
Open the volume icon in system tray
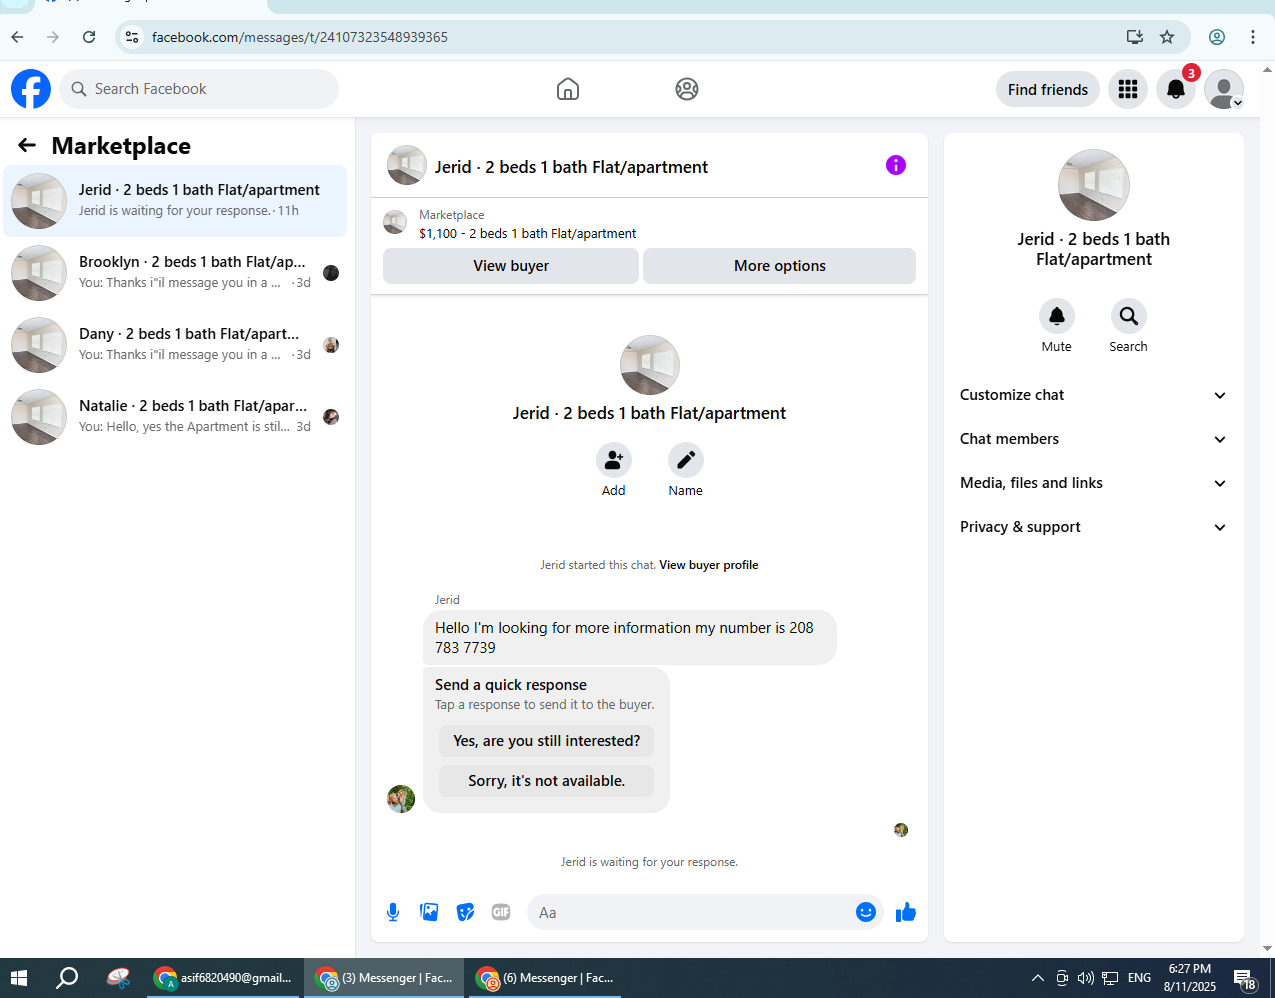pyautogui.click(x=1085, y=978)
